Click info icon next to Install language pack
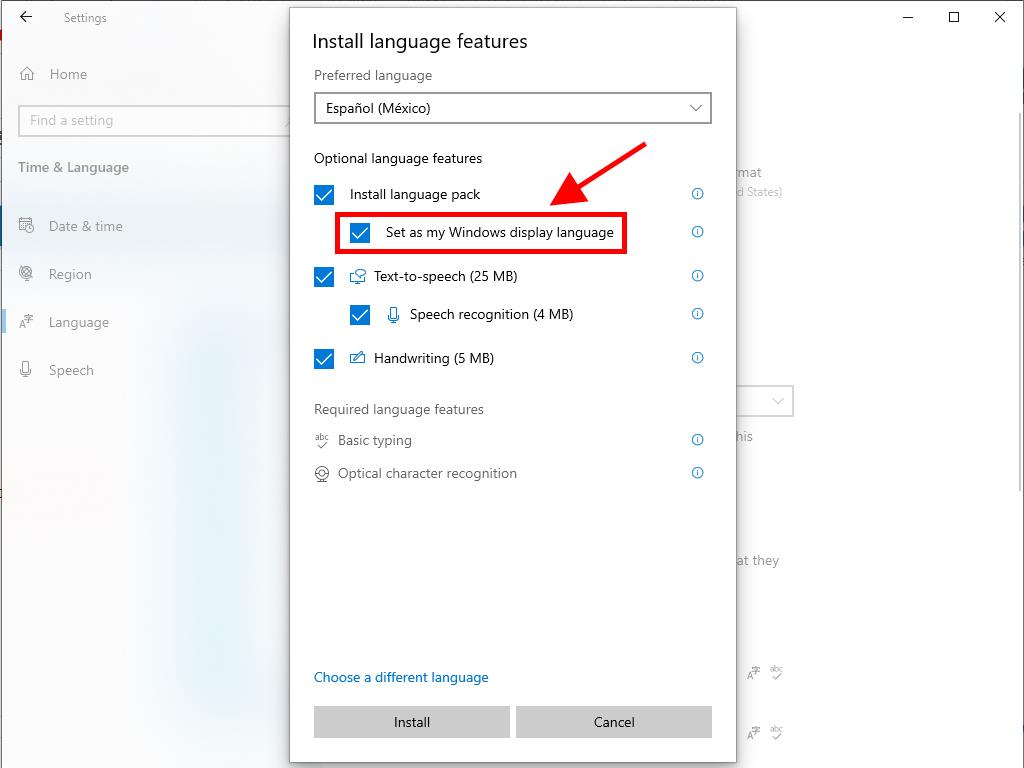 click(x=698, y=194)
